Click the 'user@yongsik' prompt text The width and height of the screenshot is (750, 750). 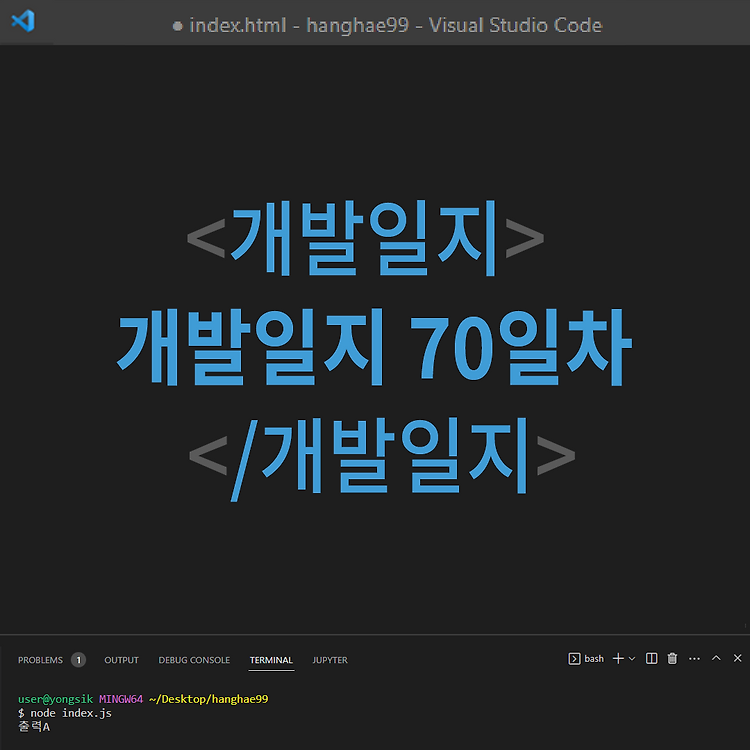pos(55,699)
